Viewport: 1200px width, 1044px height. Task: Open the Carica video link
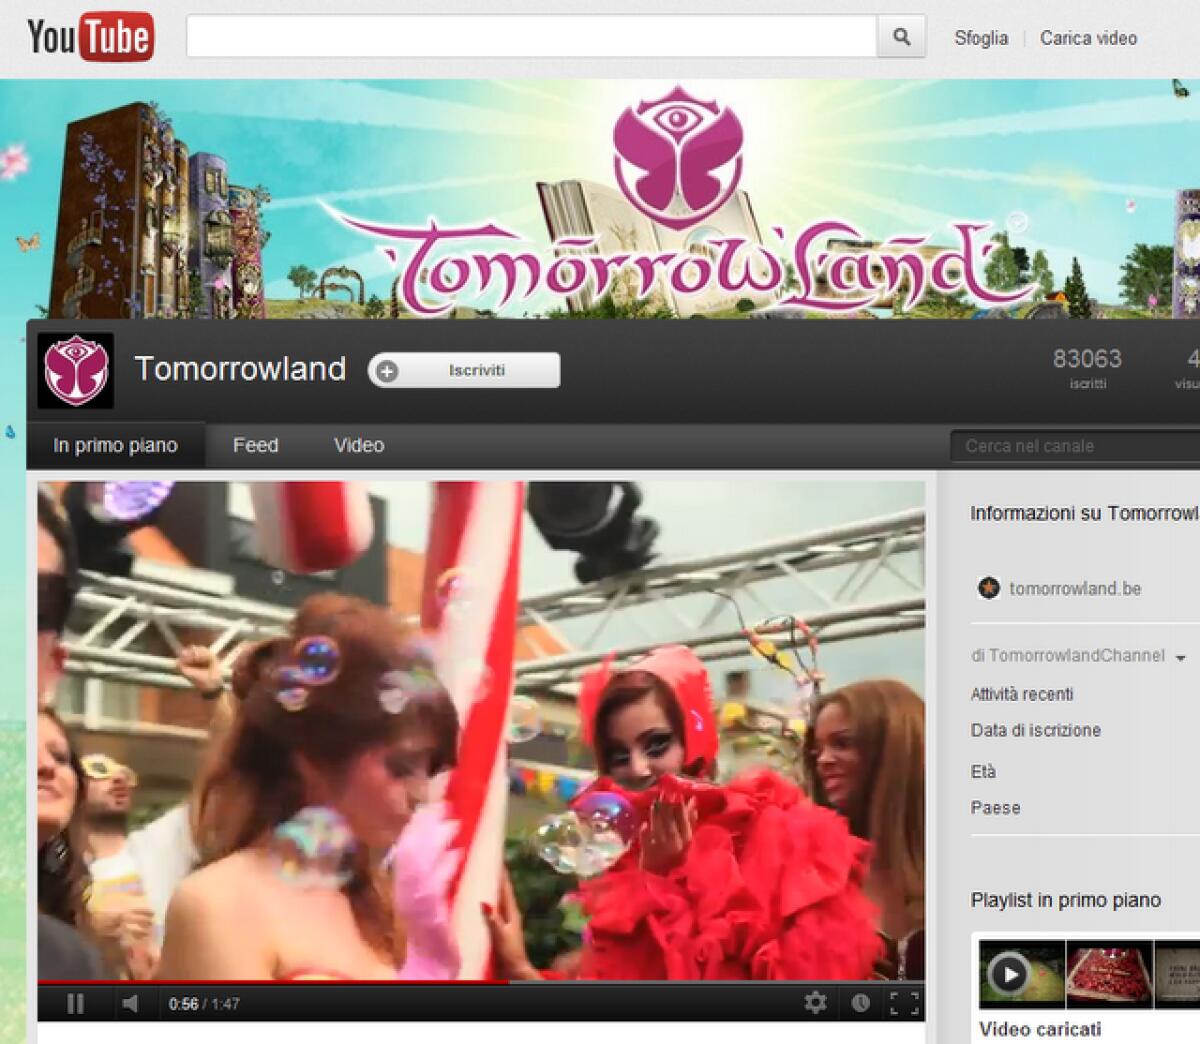1088,38
